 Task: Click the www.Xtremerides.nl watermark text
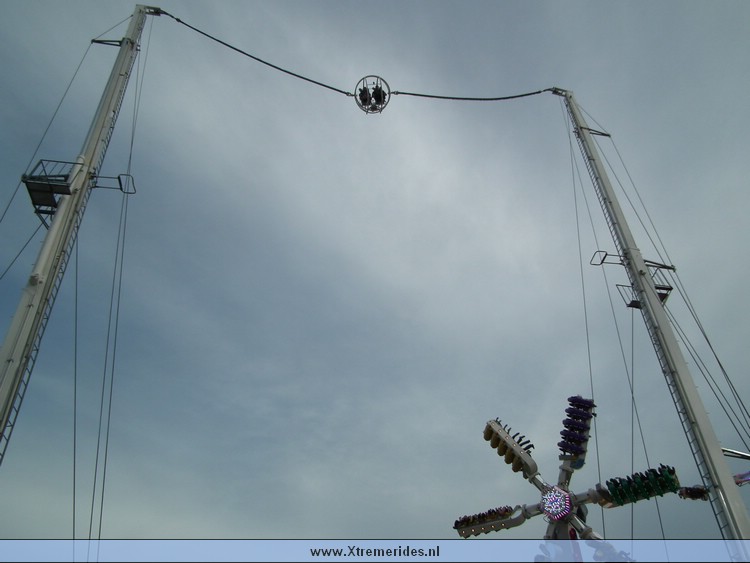pyautogui.click(x=374, y=552)
